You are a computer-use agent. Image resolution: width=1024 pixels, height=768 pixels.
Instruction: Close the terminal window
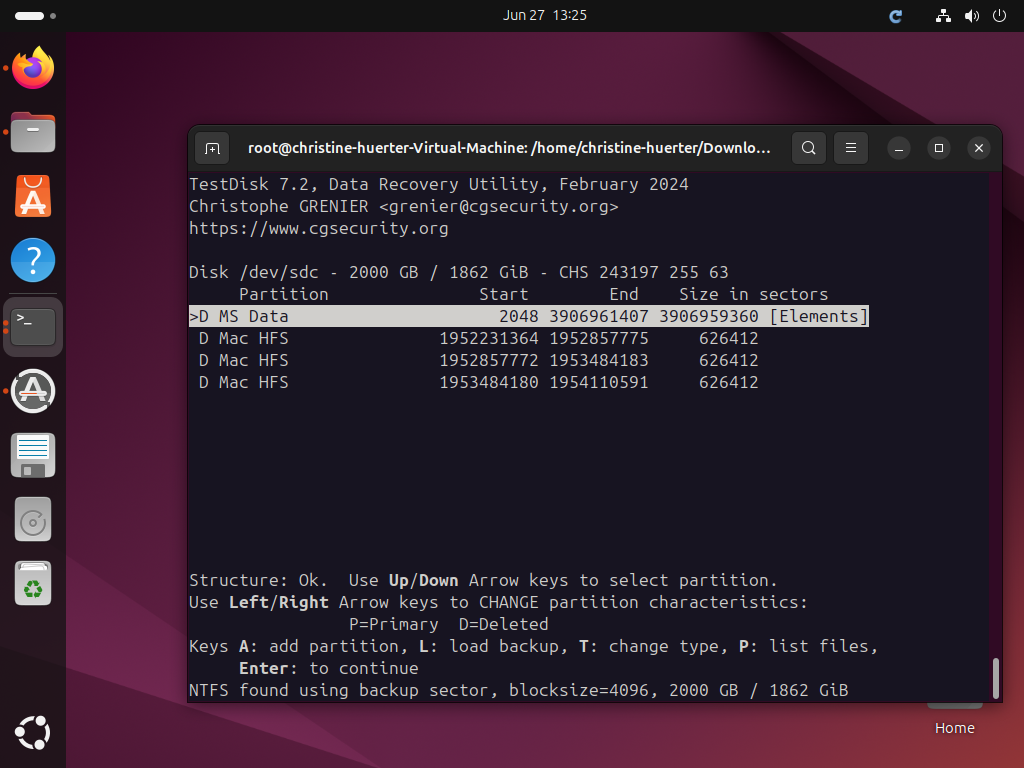click(978, 148)
